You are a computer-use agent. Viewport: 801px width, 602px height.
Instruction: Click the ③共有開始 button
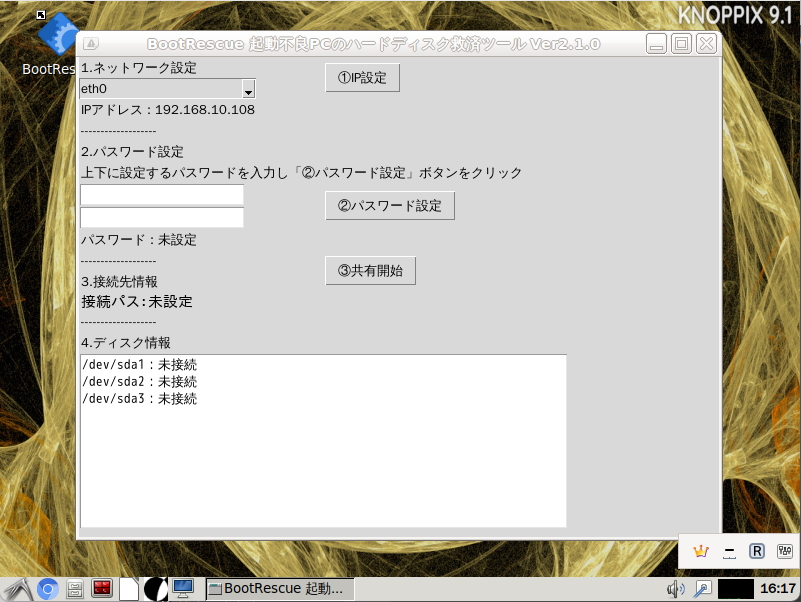tap(370, 270)
